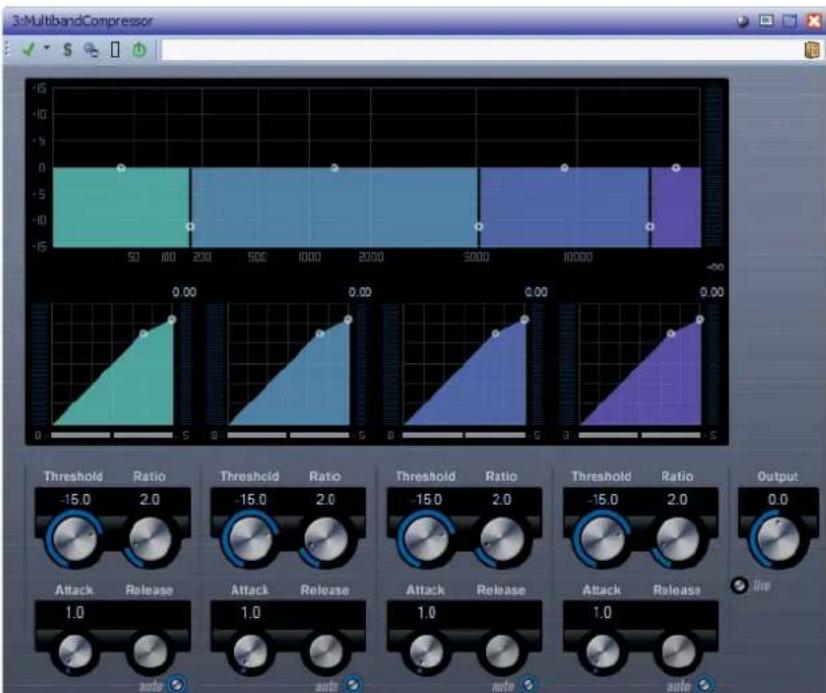Click band 3 Release knob
The width and height of the screenshot is (826, 693).
point(502,652)
